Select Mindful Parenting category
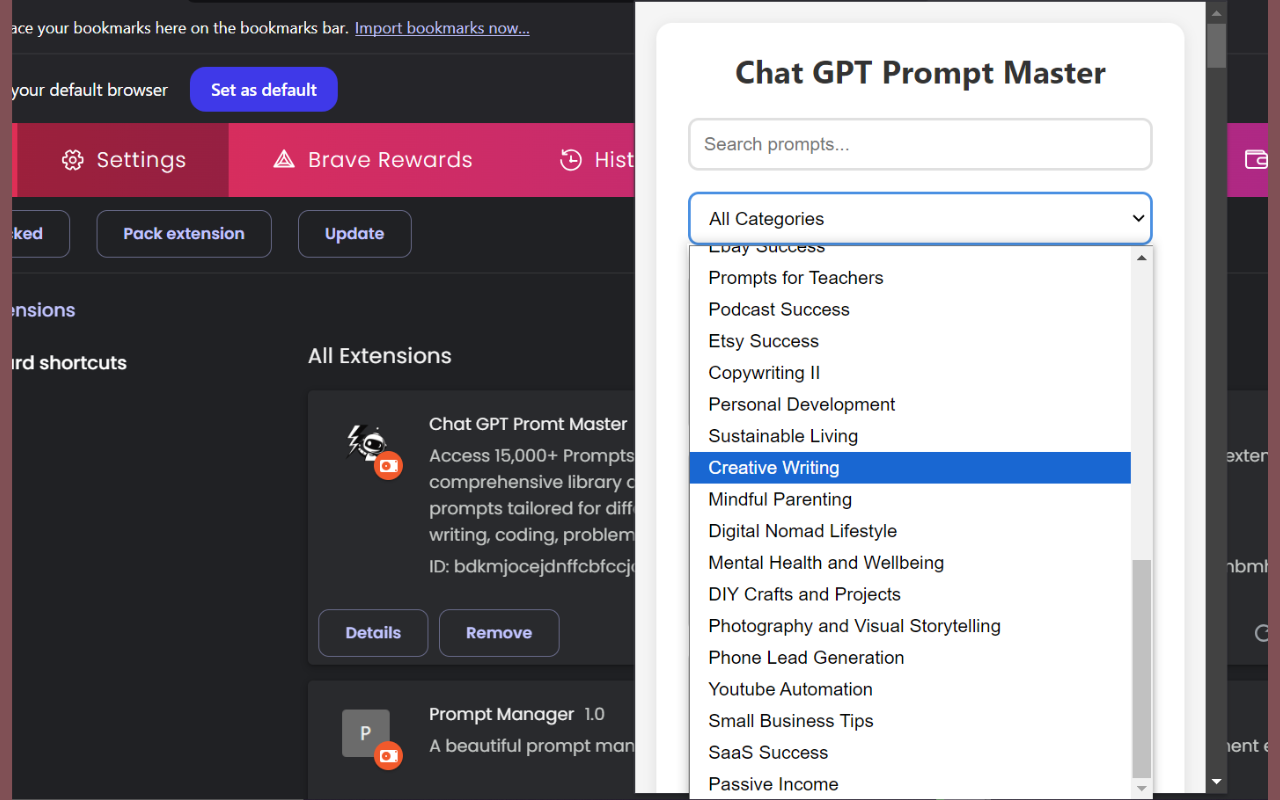This screenshot has width=1280, height=800. [910, 500]
